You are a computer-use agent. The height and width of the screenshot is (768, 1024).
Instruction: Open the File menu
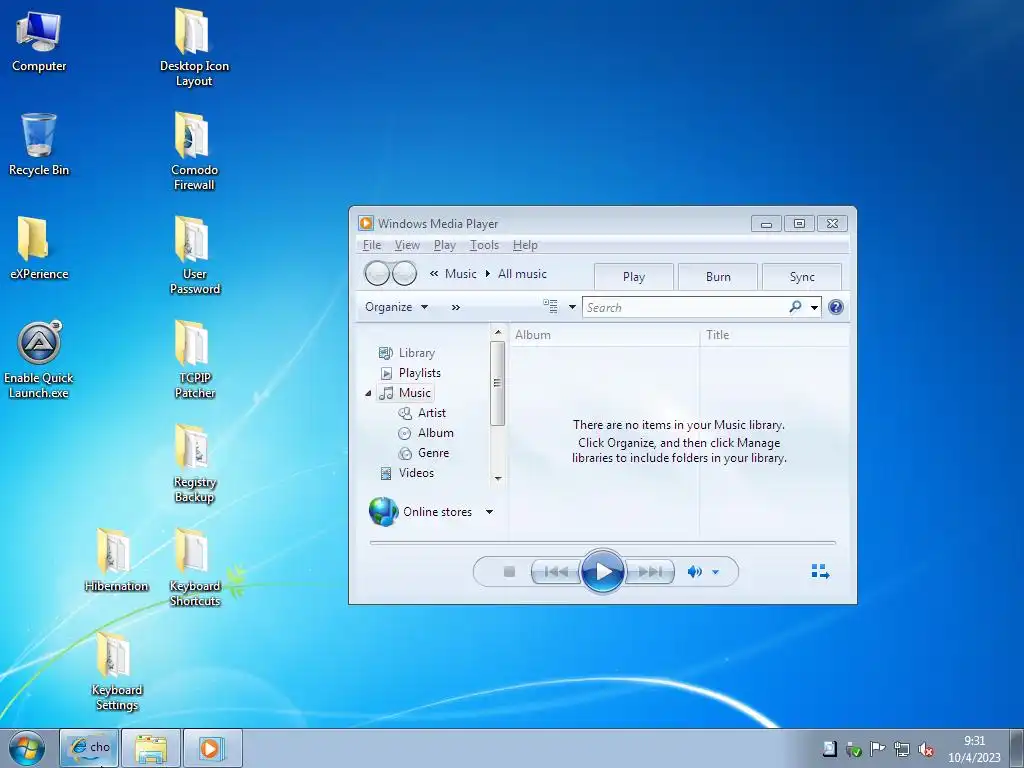point(372,245)
